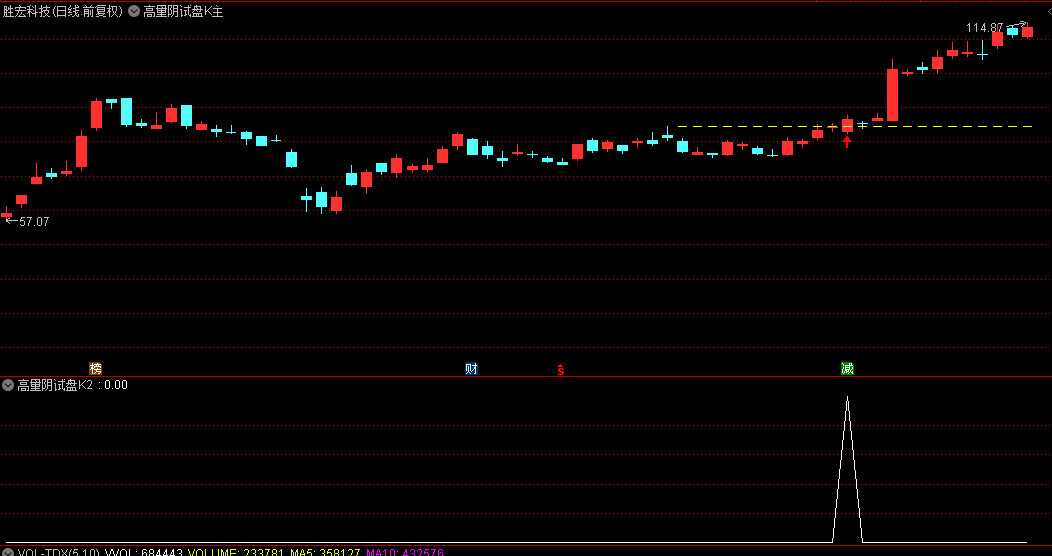Click the green 减 shareholding reduction marker
The height and width of the screenshot is (556, 1052).
tap(847, 368)
